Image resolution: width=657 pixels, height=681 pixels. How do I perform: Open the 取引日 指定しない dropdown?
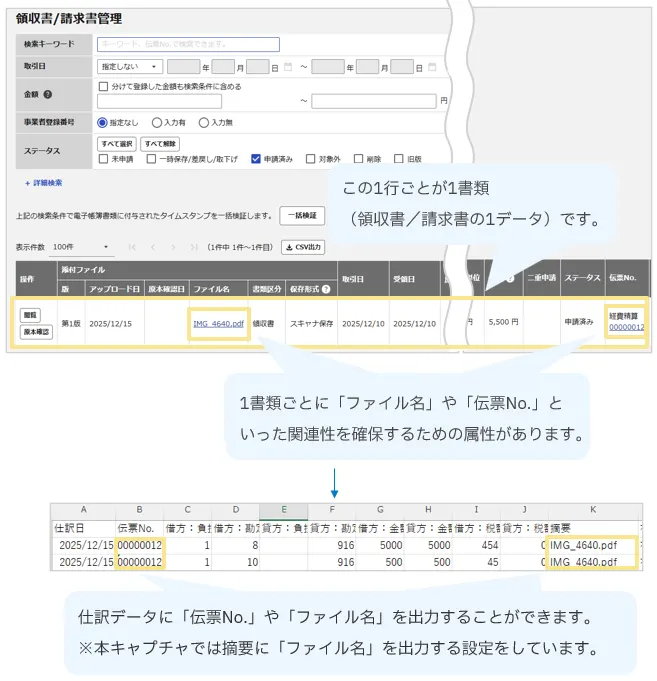(130, 67)
